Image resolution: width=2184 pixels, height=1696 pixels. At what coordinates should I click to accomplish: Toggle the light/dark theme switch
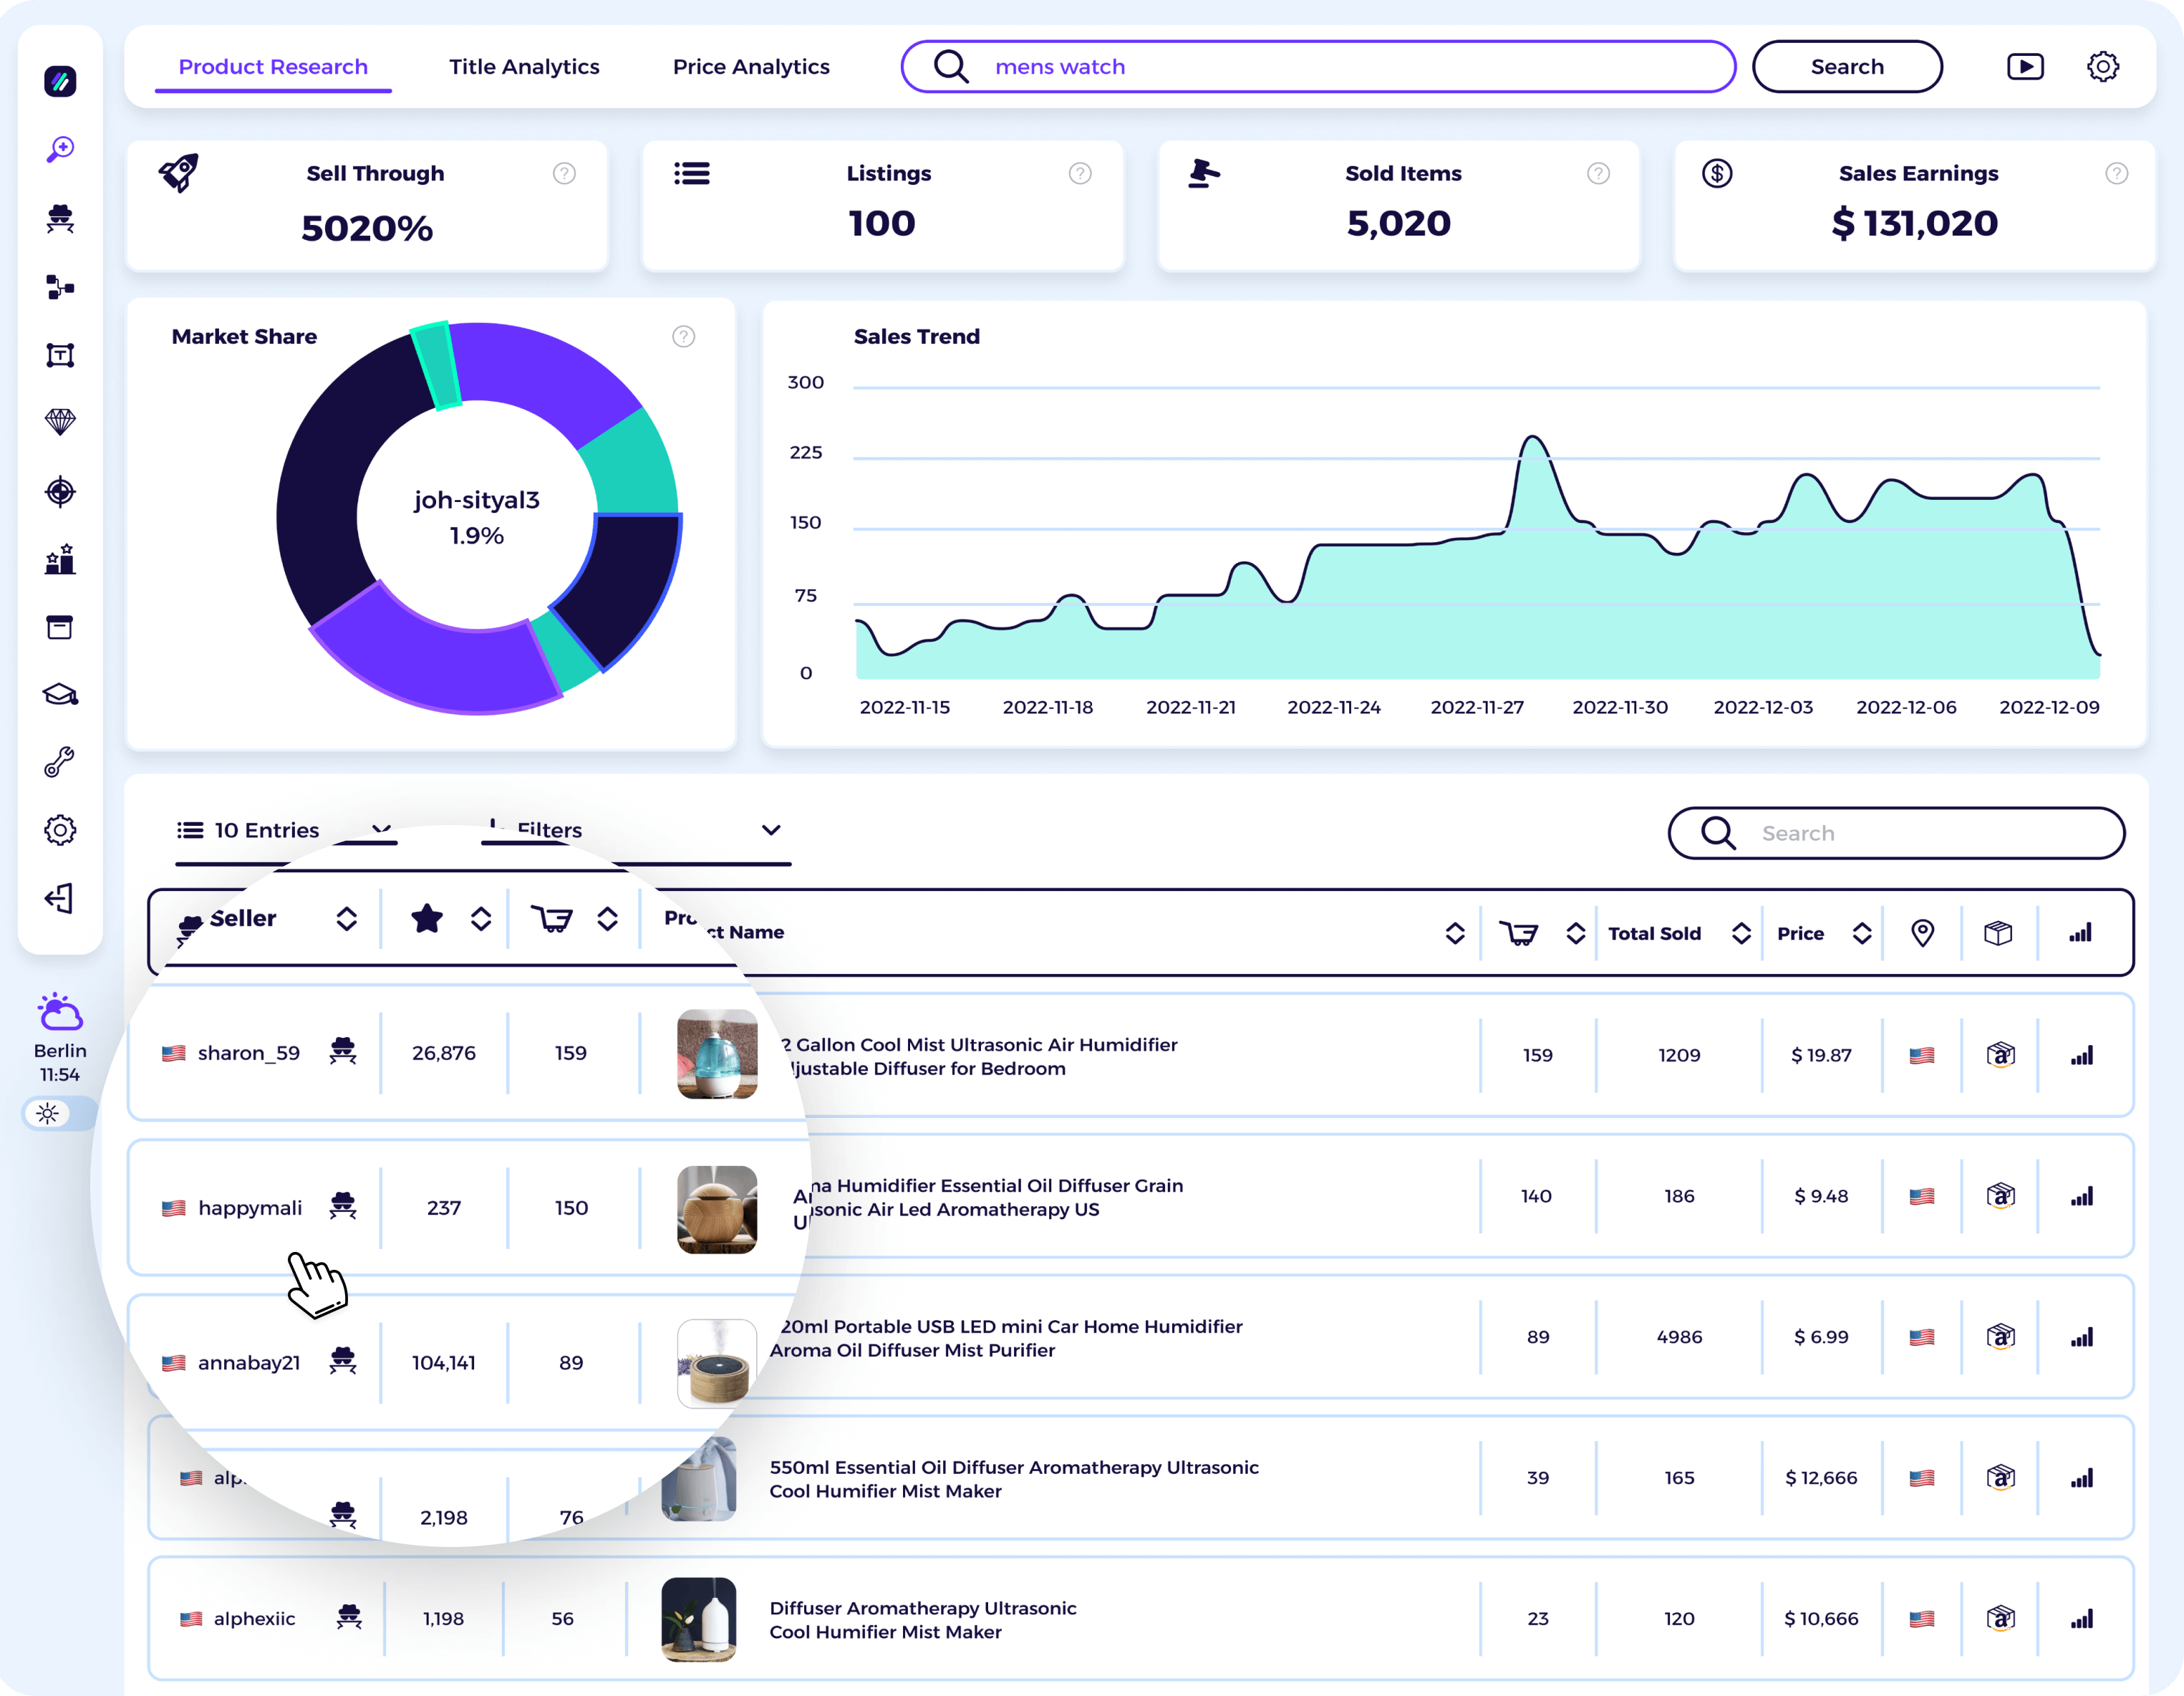60,1113
